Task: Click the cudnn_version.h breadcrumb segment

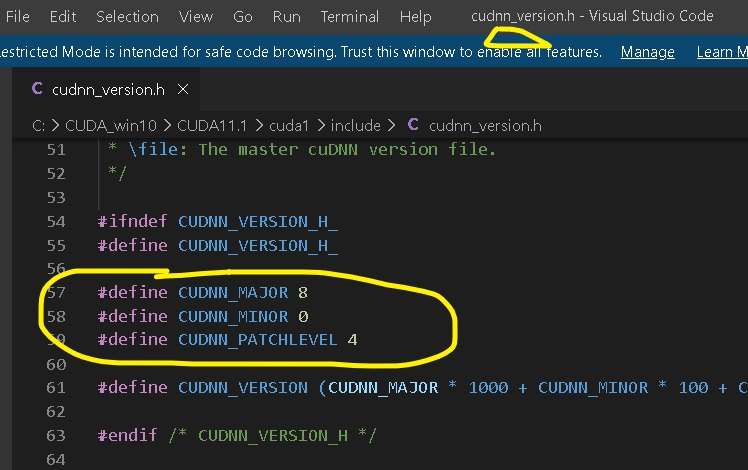Action: click(x=485, y=126)
